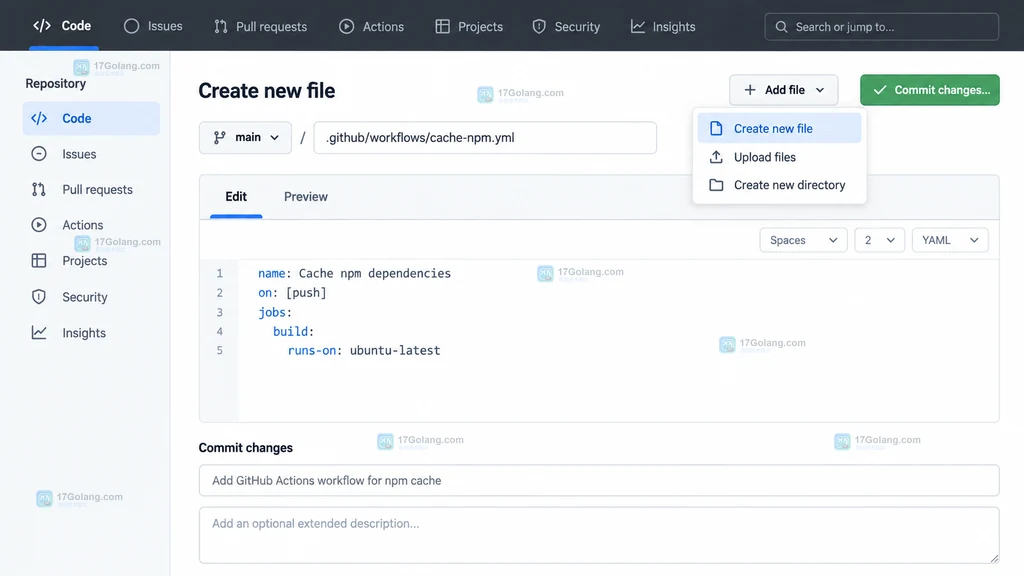
Task: Click the top bar Security shield icon
Action: [x=539, y=26]
